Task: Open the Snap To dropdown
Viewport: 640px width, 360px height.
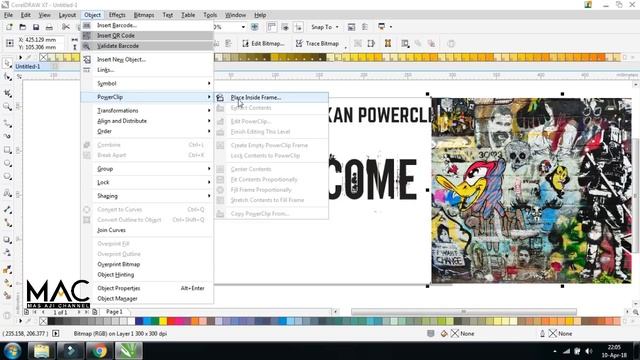Action: 325,27
